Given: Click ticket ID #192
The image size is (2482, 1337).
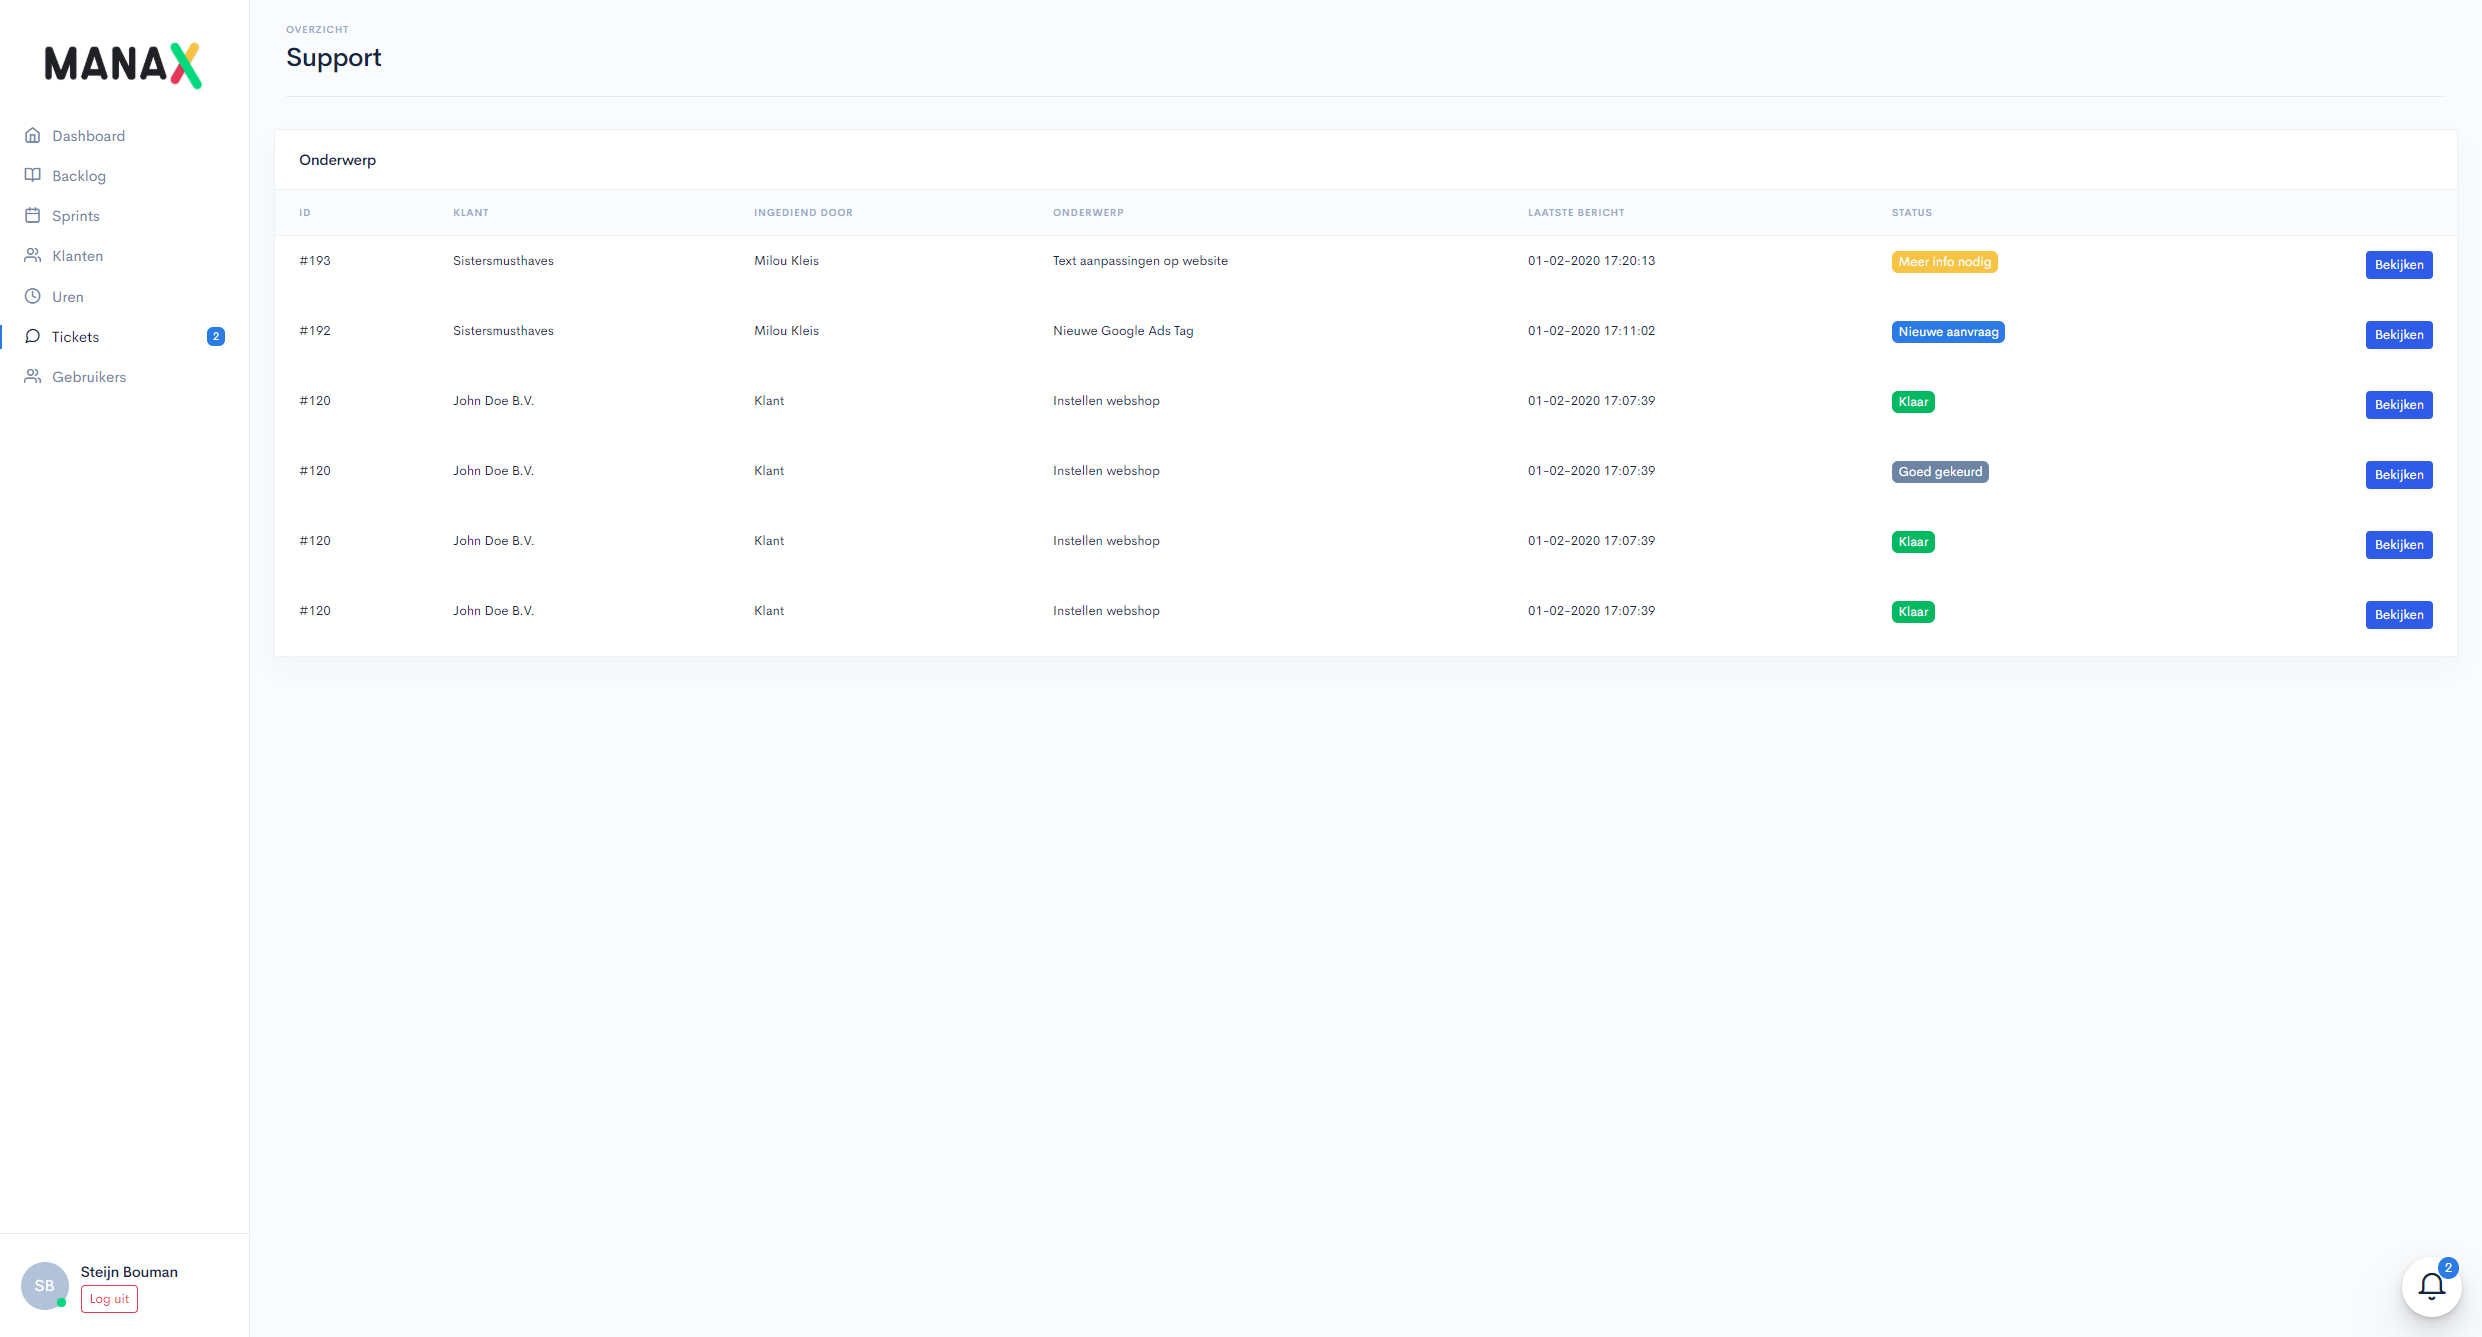Looking at the screenshot, I should click(315, 330).
